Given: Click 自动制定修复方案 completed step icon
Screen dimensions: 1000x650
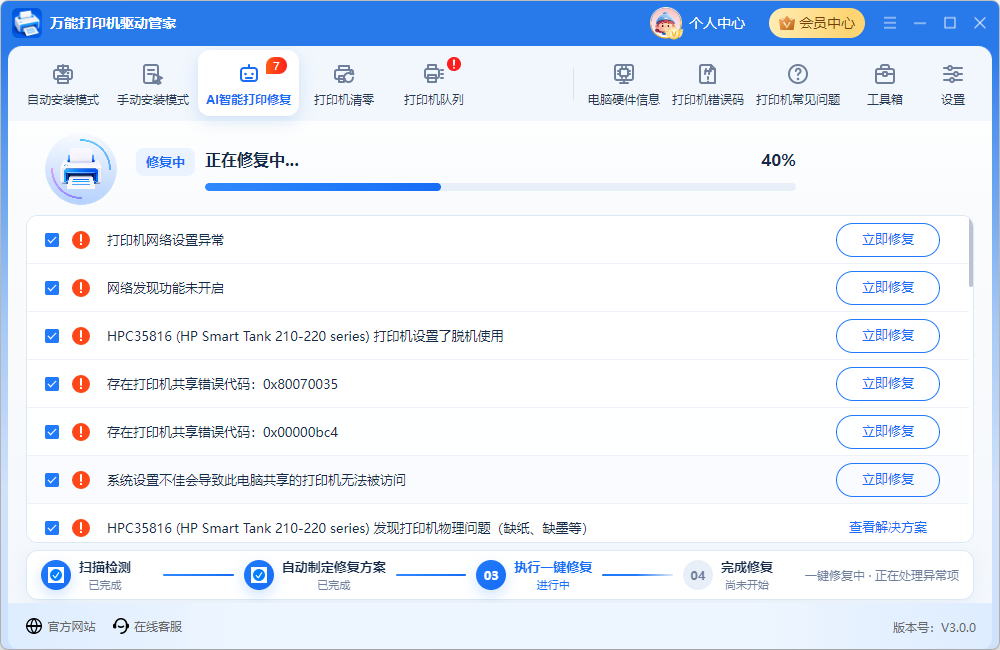Looking at the screenshot, I should pyautogui.click(x=259, y=575).
